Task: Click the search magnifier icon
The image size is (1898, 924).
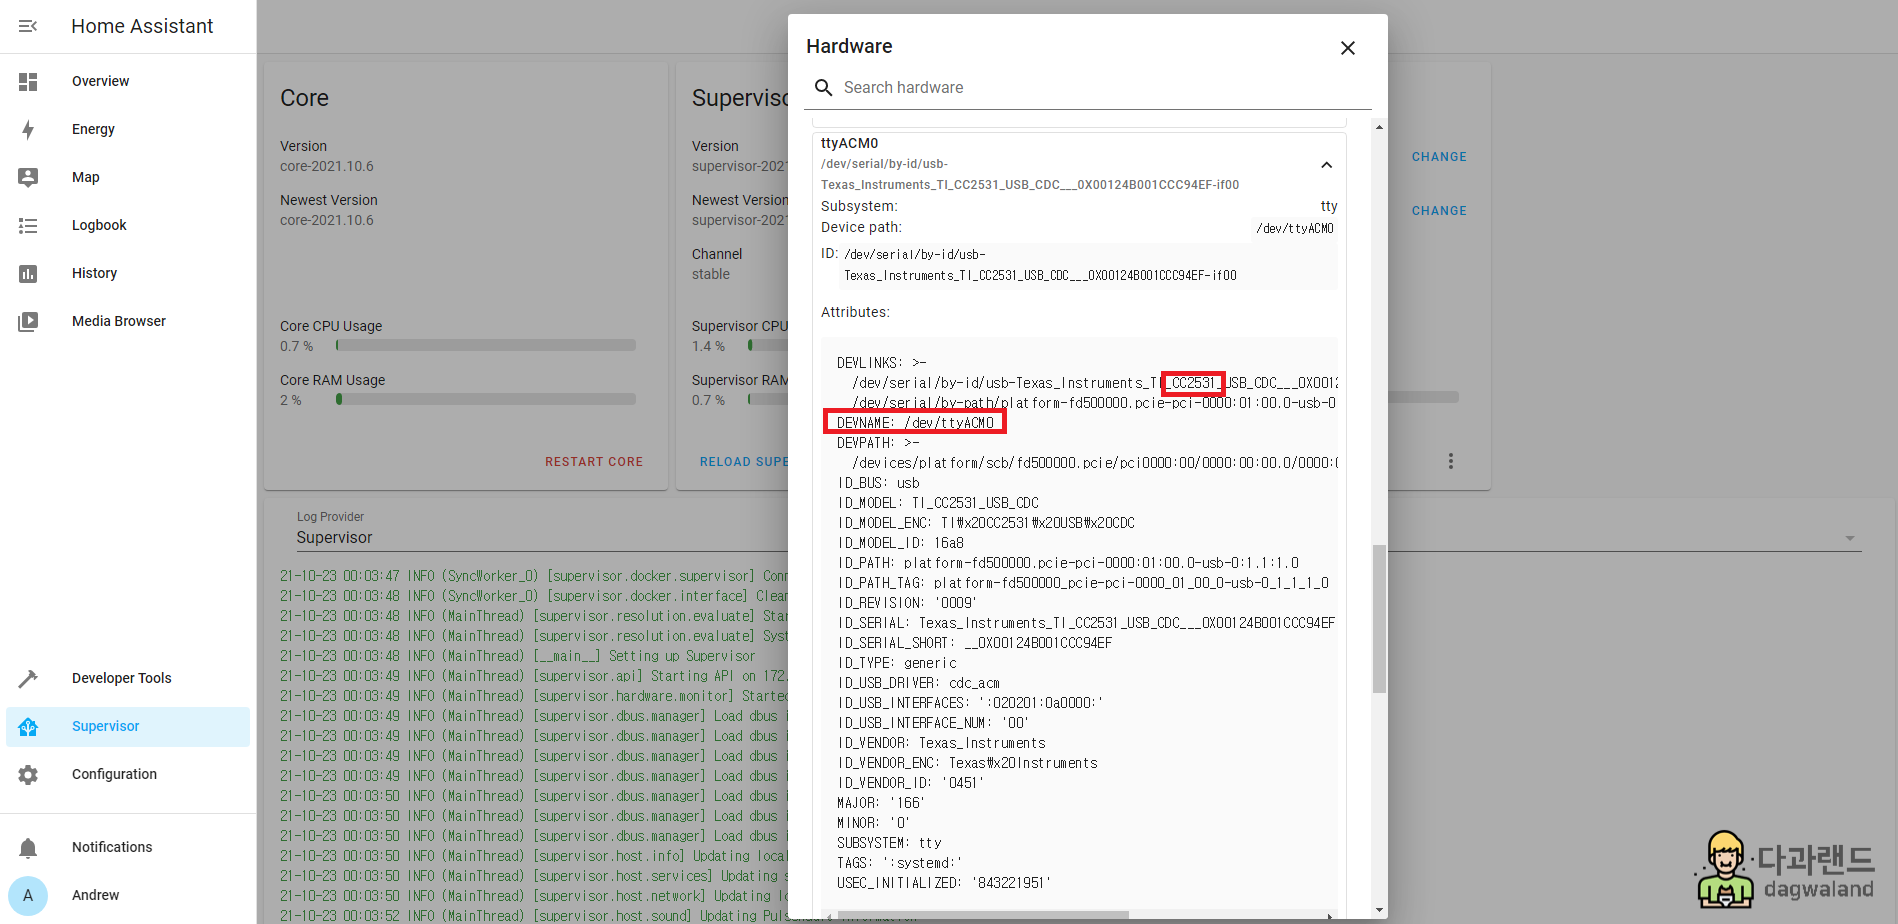Action: click(x=824, y=88)
